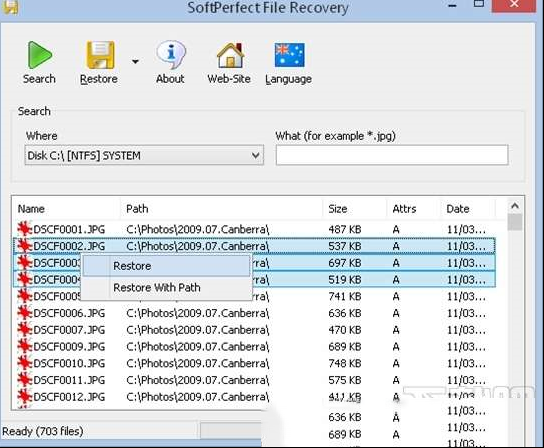Click the file icon of DSCF0010.JPG
The image size is (544, 448).
[25, 363]
